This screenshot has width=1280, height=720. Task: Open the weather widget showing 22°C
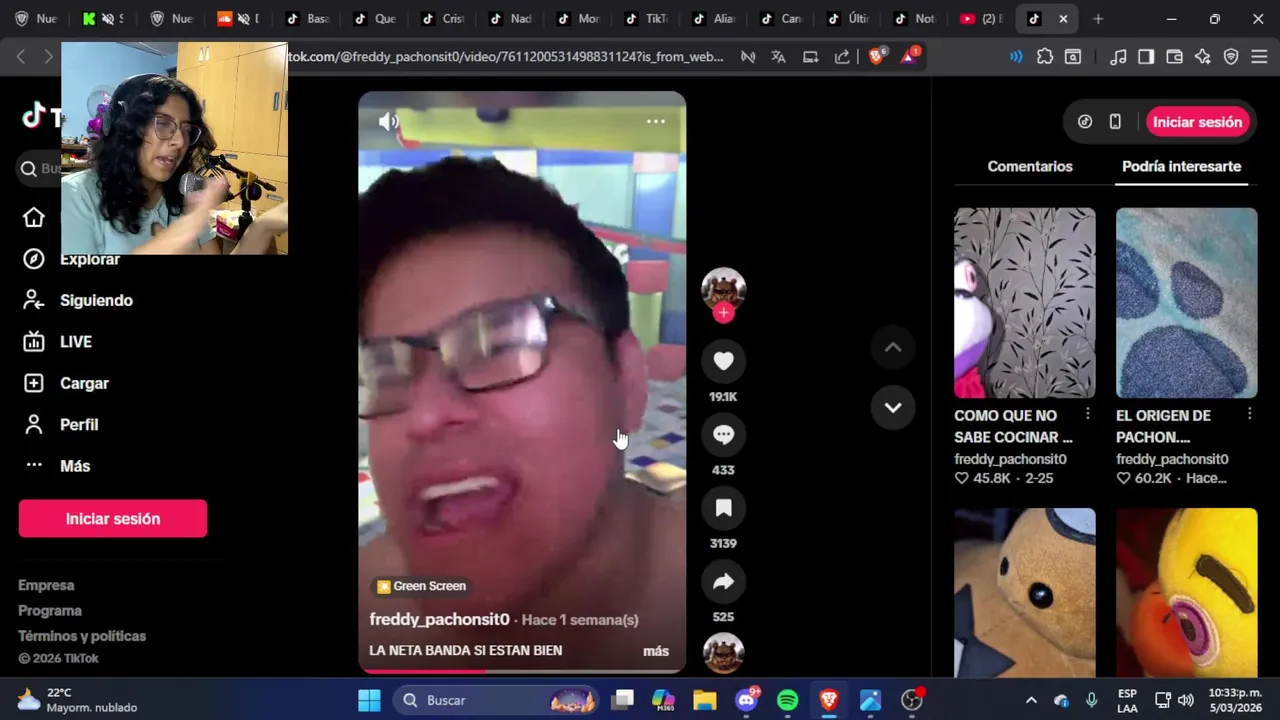coord(78,700)
